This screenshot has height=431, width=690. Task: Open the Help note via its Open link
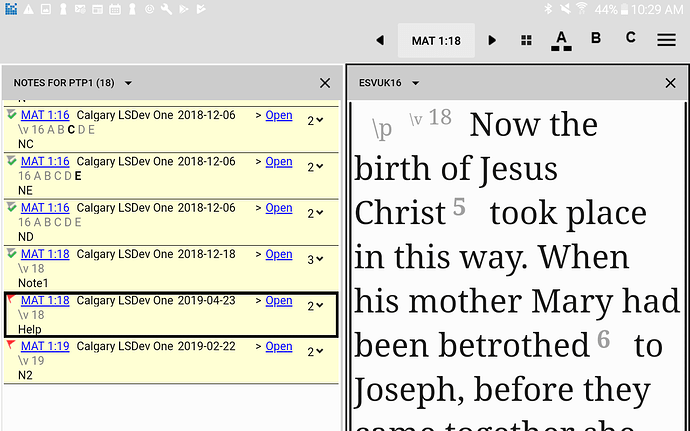pos(279,301)
